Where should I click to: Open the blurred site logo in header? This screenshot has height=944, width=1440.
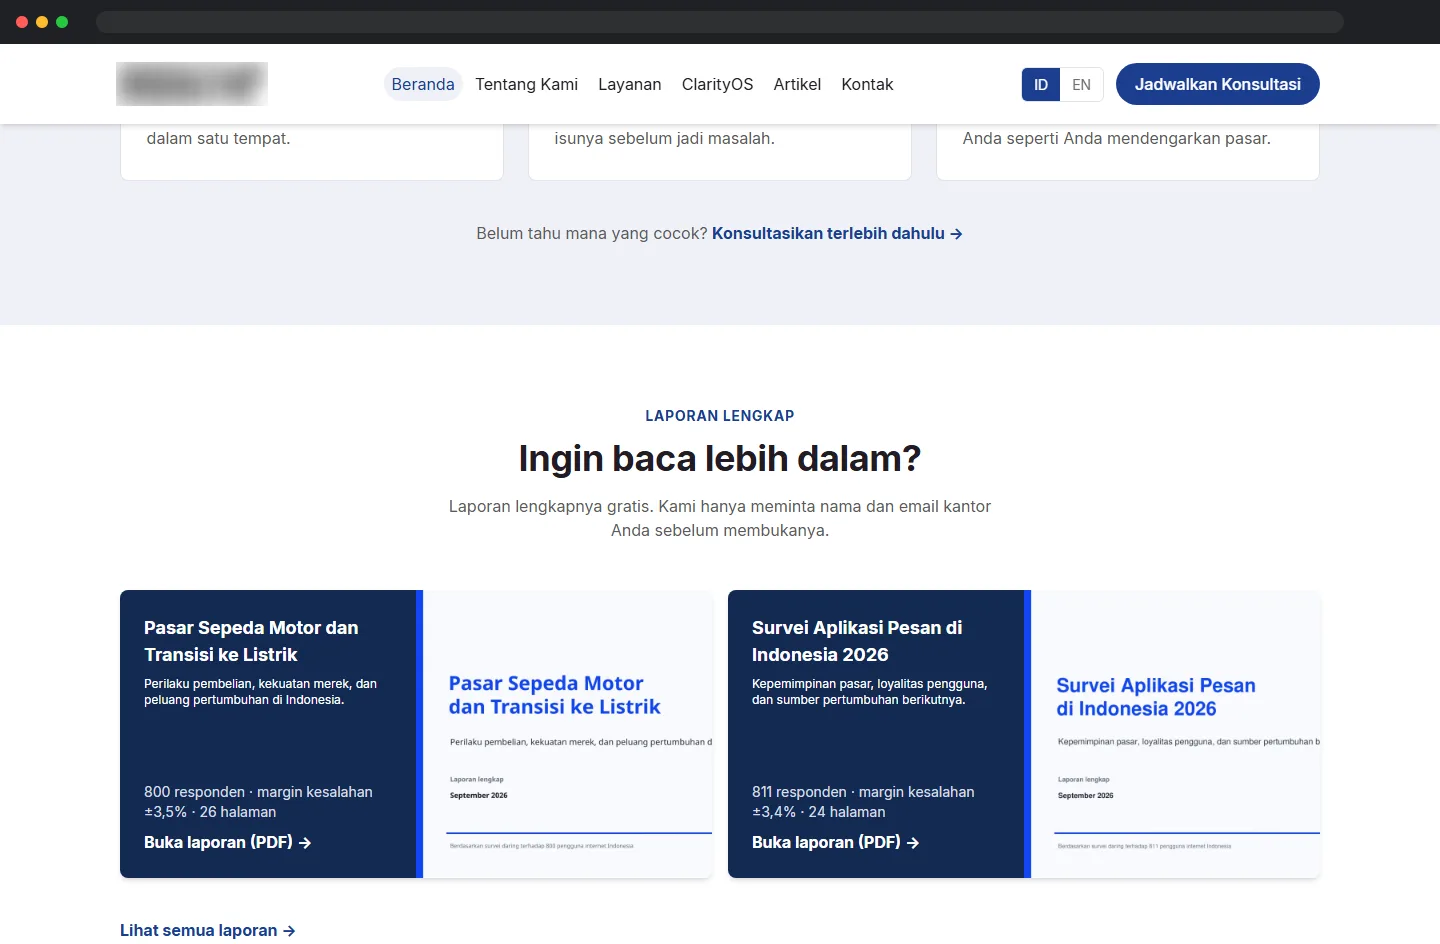point(192,84)
